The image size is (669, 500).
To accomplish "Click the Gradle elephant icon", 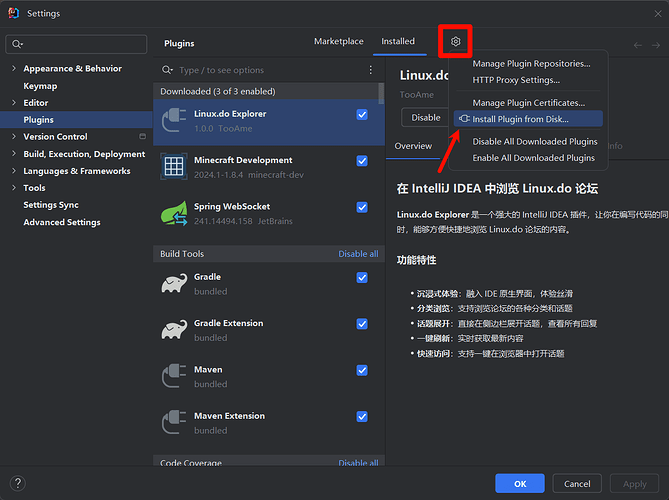I will tap(174, 283).
